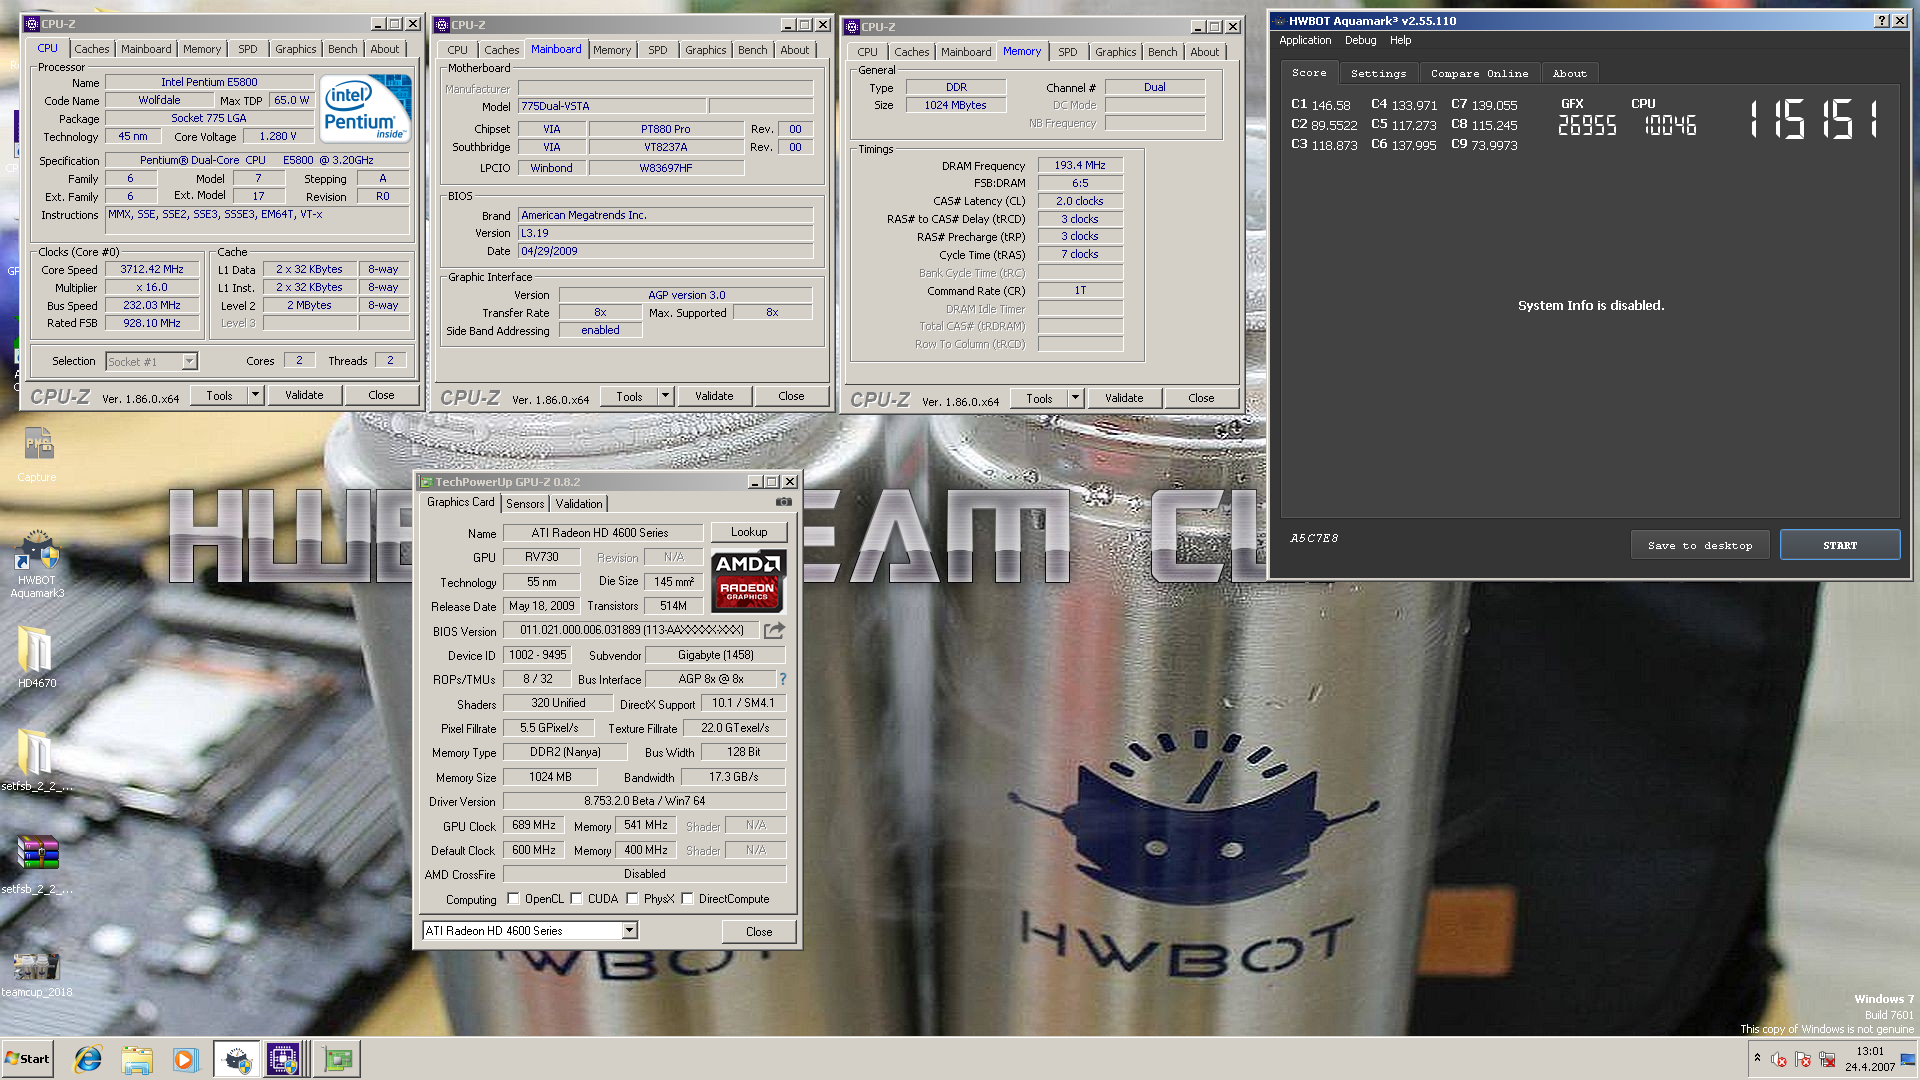
Task: Open the Capture desktop icon
Action: (37, 455)
